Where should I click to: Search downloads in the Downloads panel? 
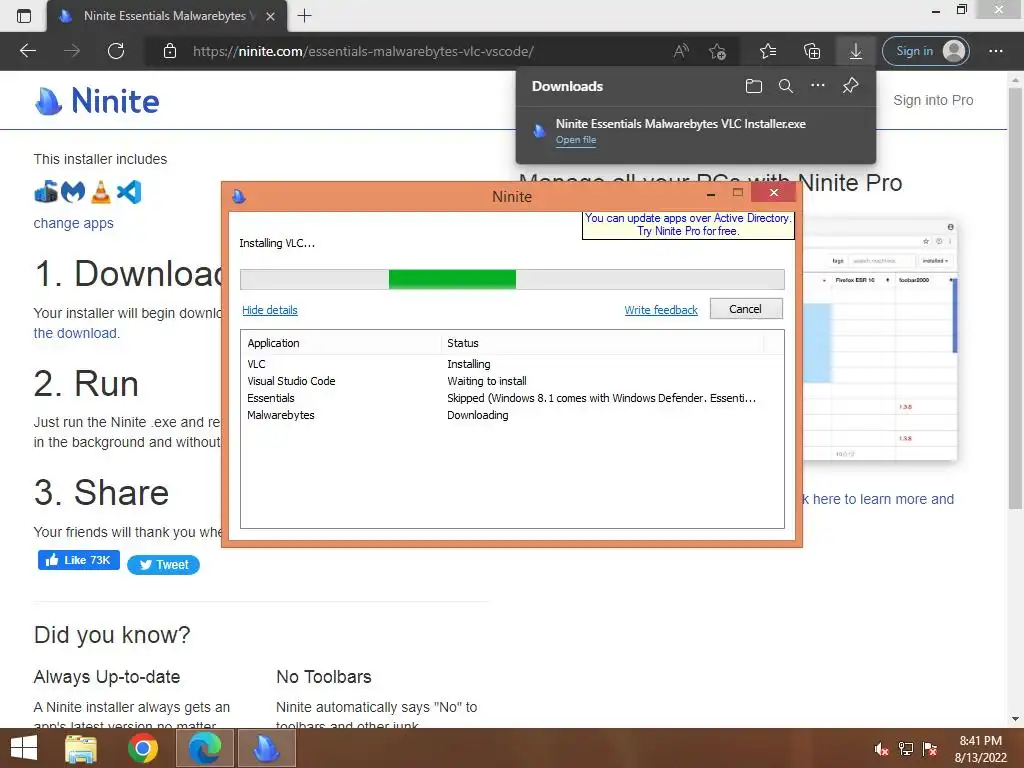(x=786, y=86)
